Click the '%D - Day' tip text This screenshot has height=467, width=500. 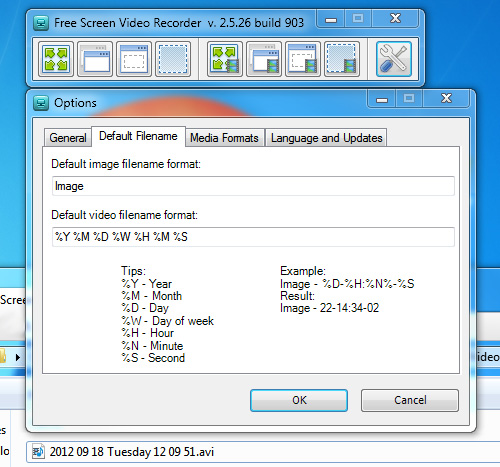pos(145,308)
